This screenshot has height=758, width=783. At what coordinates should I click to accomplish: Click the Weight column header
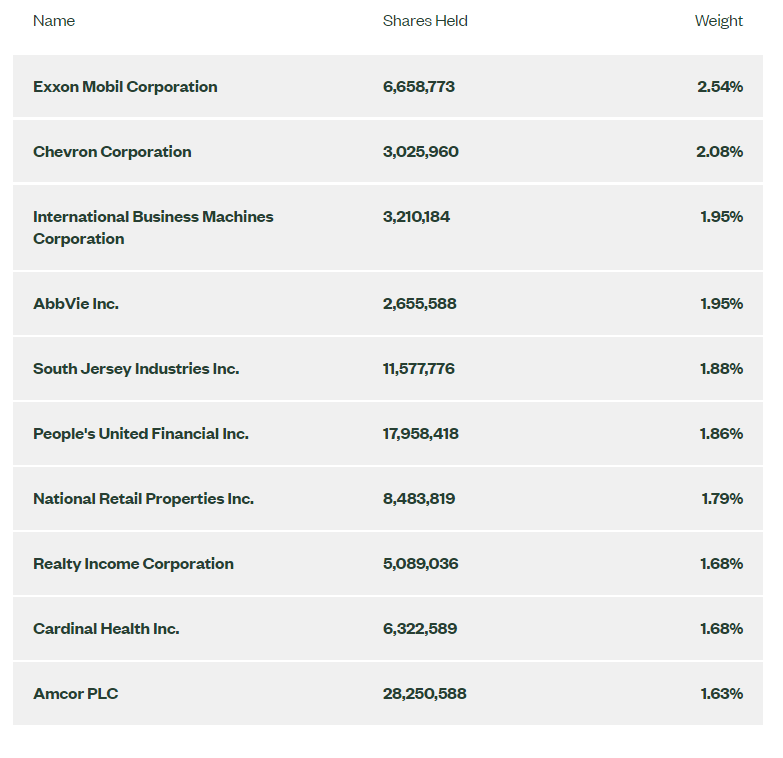tap(719, 21)
